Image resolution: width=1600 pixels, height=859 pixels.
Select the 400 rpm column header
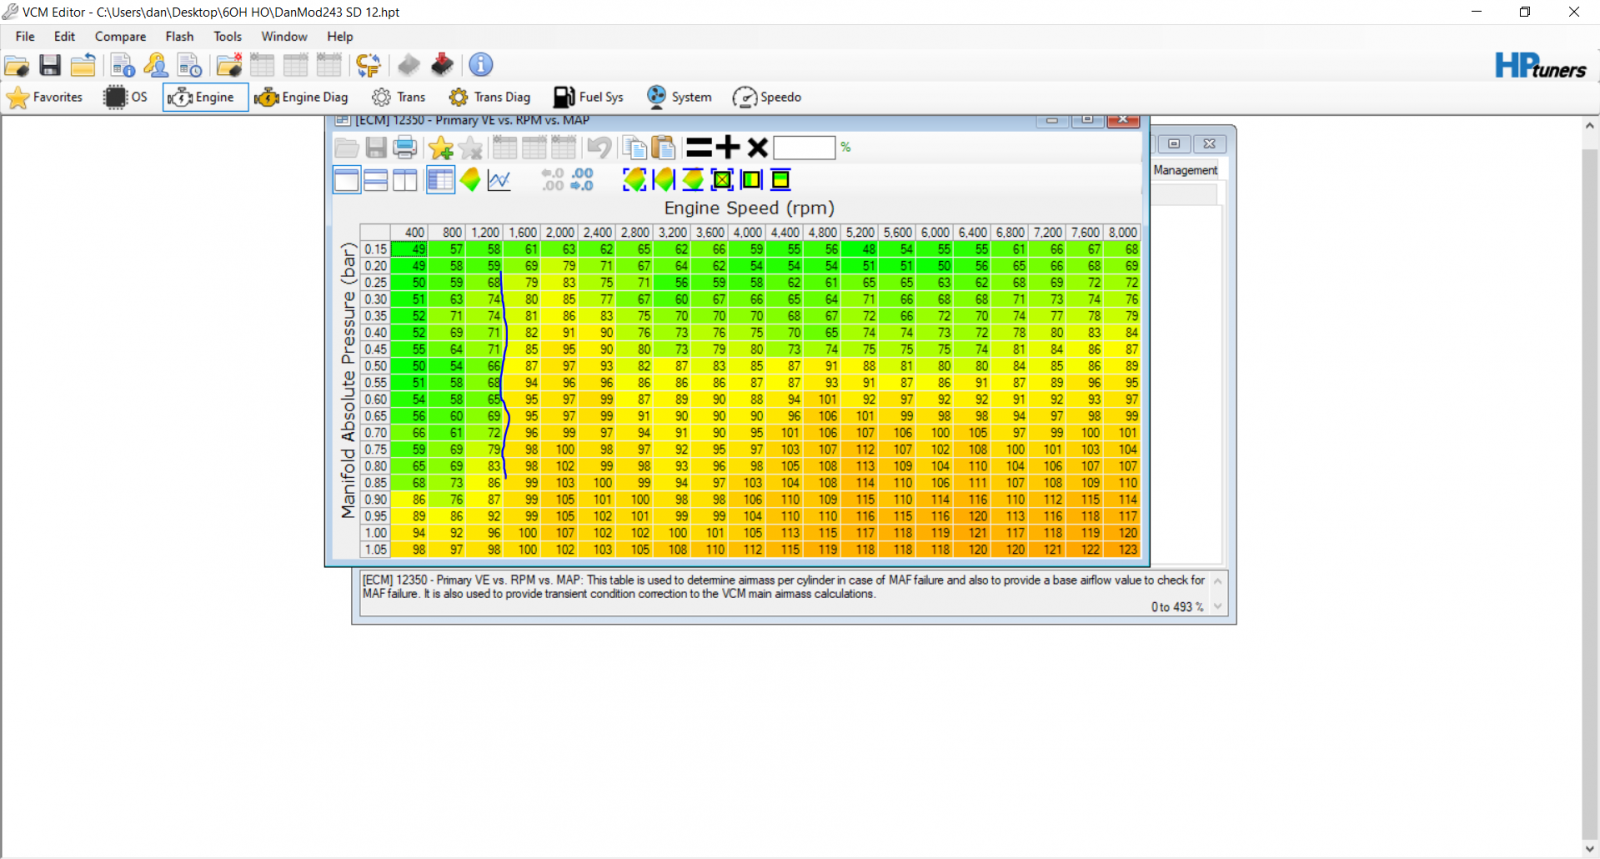click(409, 232)
